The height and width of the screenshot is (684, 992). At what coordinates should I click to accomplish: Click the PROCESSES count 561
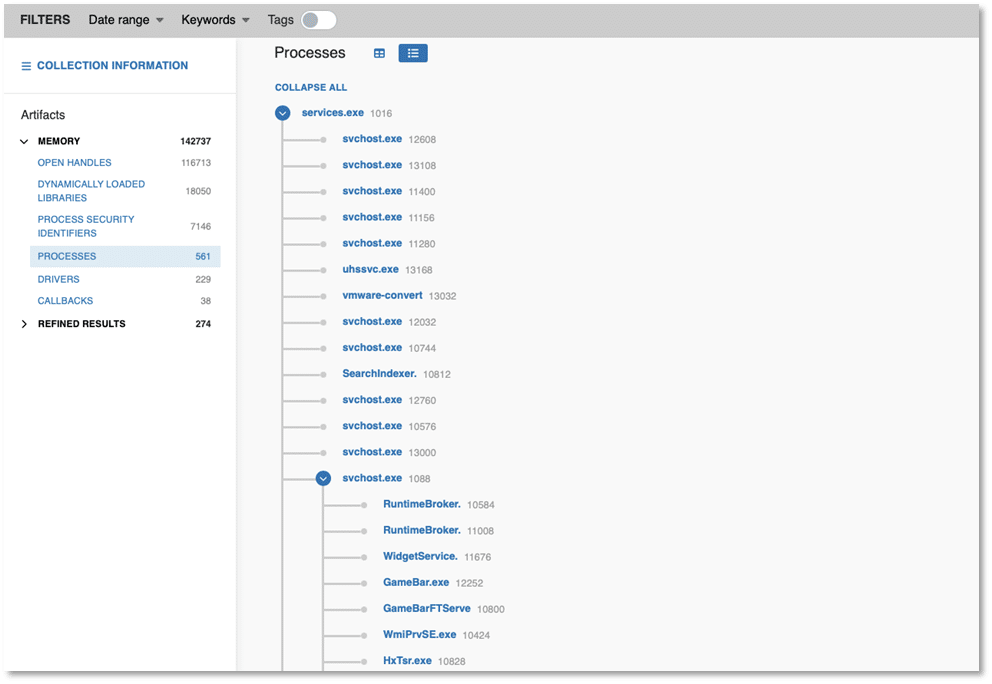tap(202, 256)
